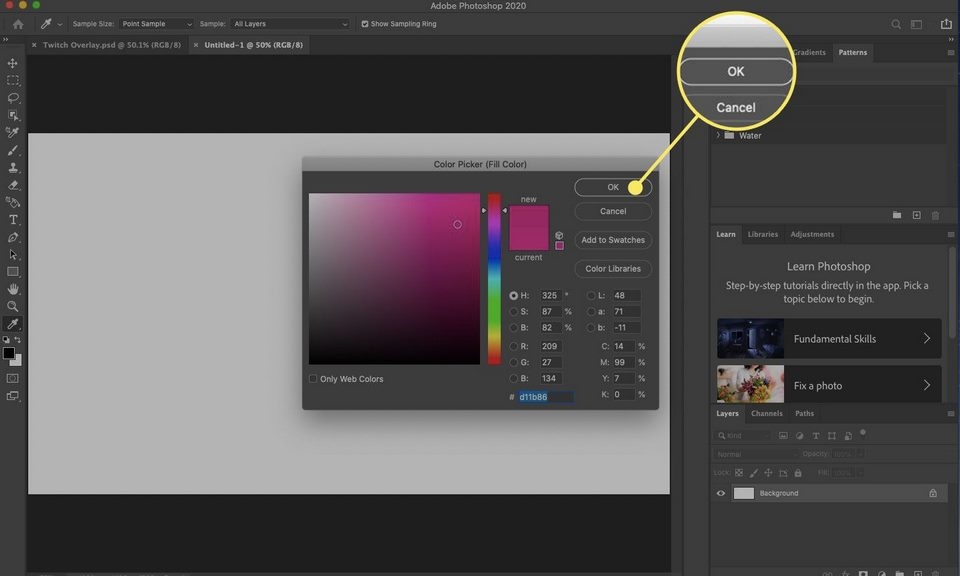Click the Add to Swatches button
The width and height of the screenshot is (960, 576).
612,240
